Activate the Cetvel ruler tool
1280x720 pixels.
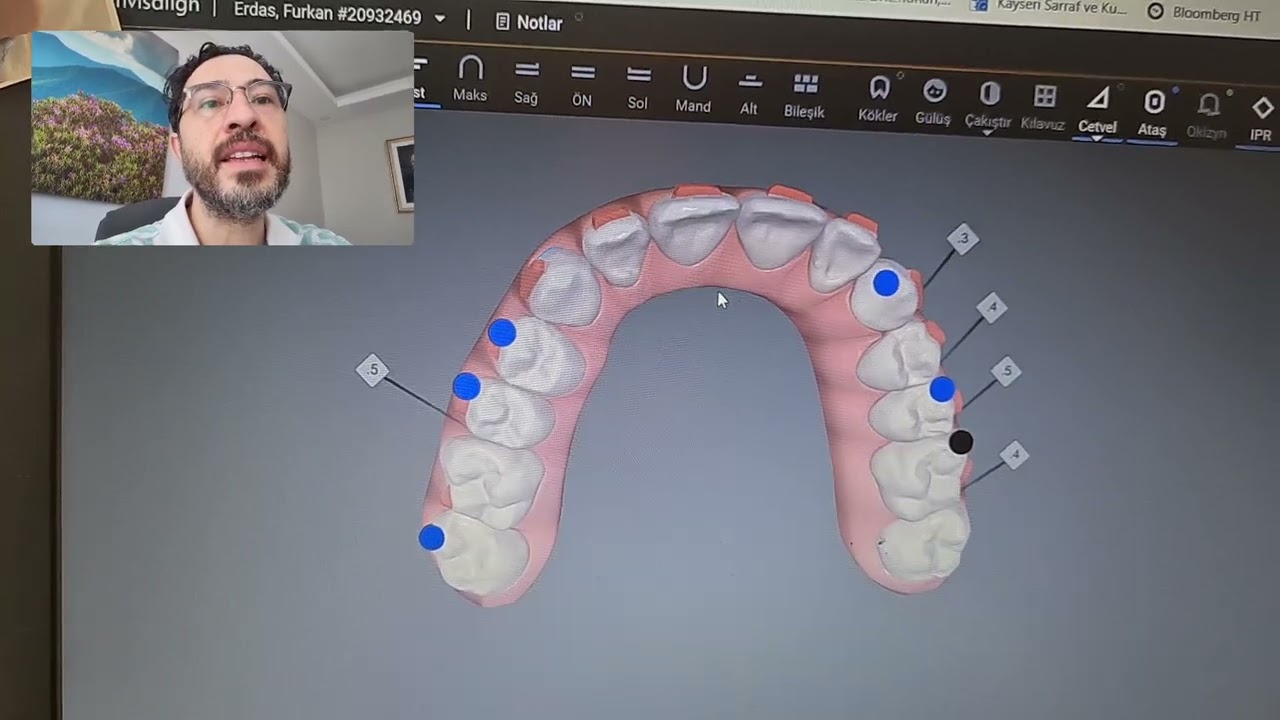click(1097, 110)
